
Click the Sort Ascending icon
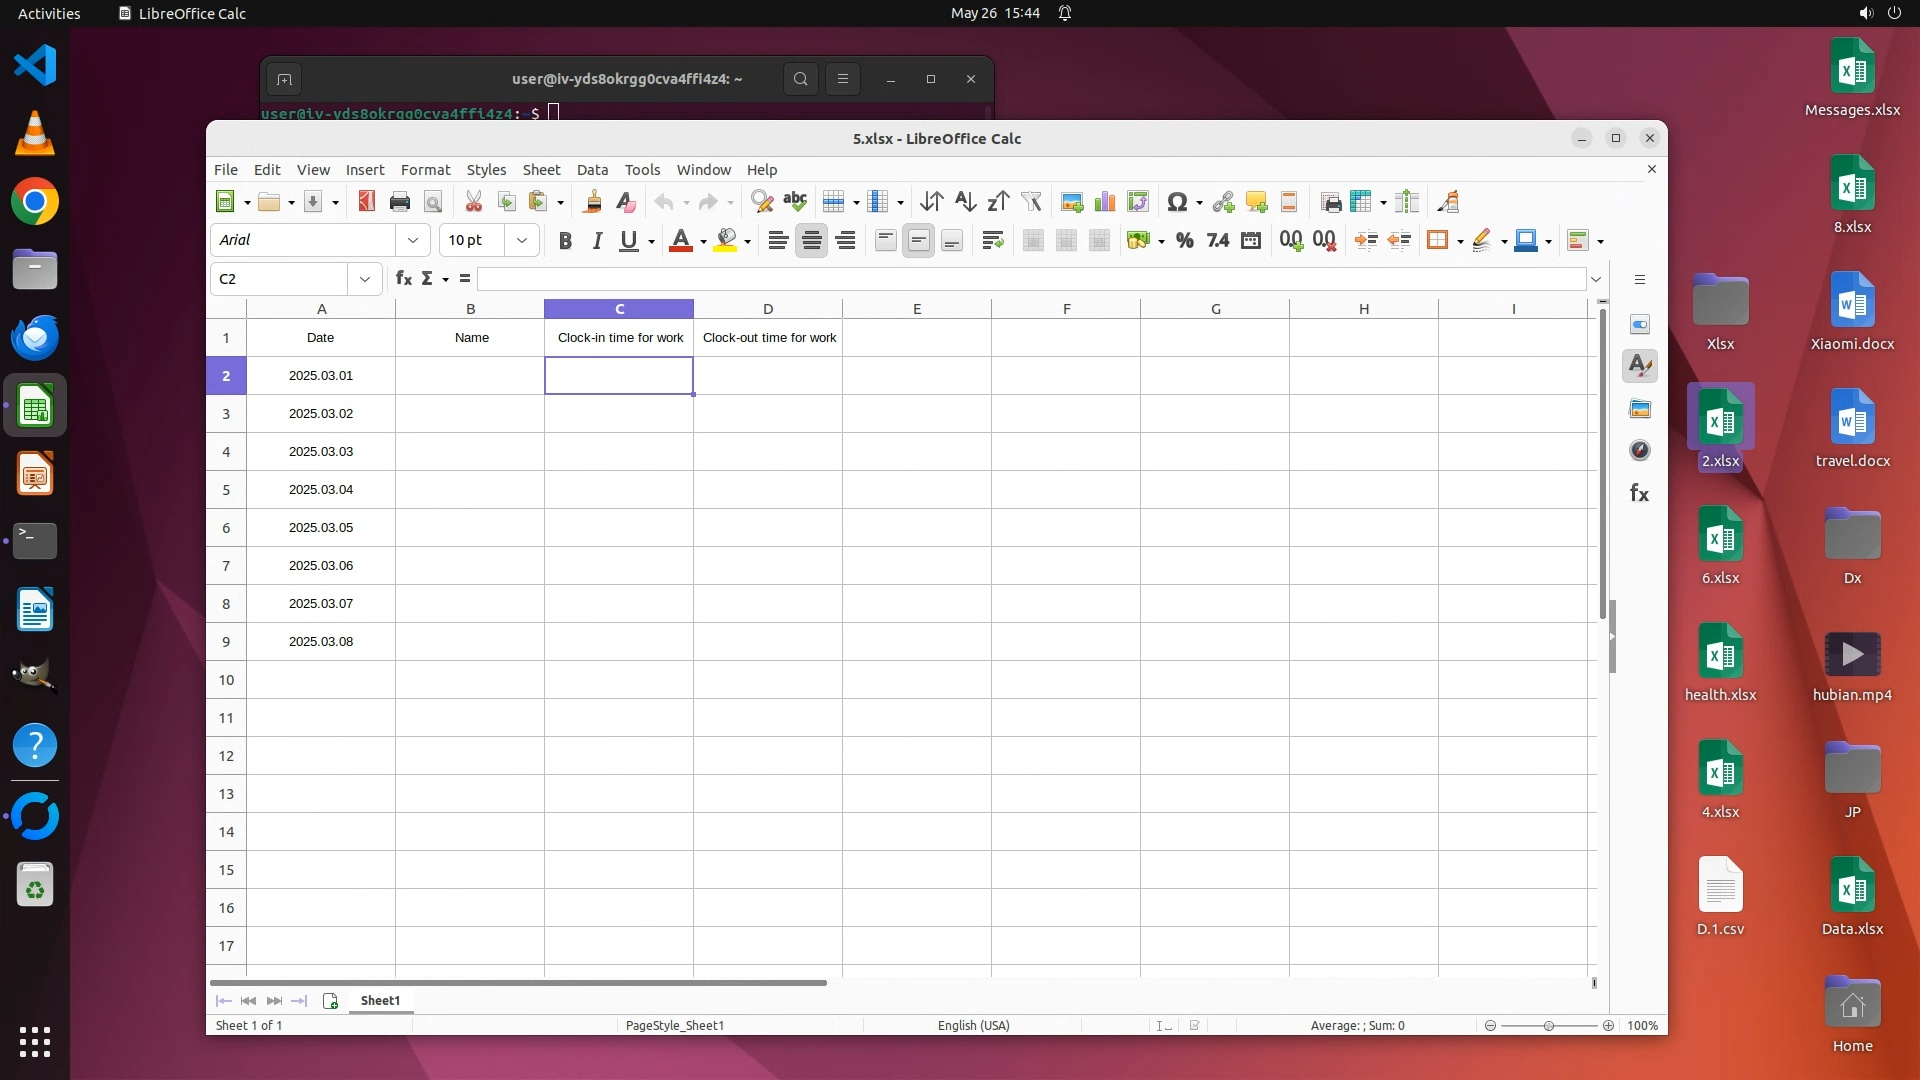pyautogui.click(x=964, y=202)
